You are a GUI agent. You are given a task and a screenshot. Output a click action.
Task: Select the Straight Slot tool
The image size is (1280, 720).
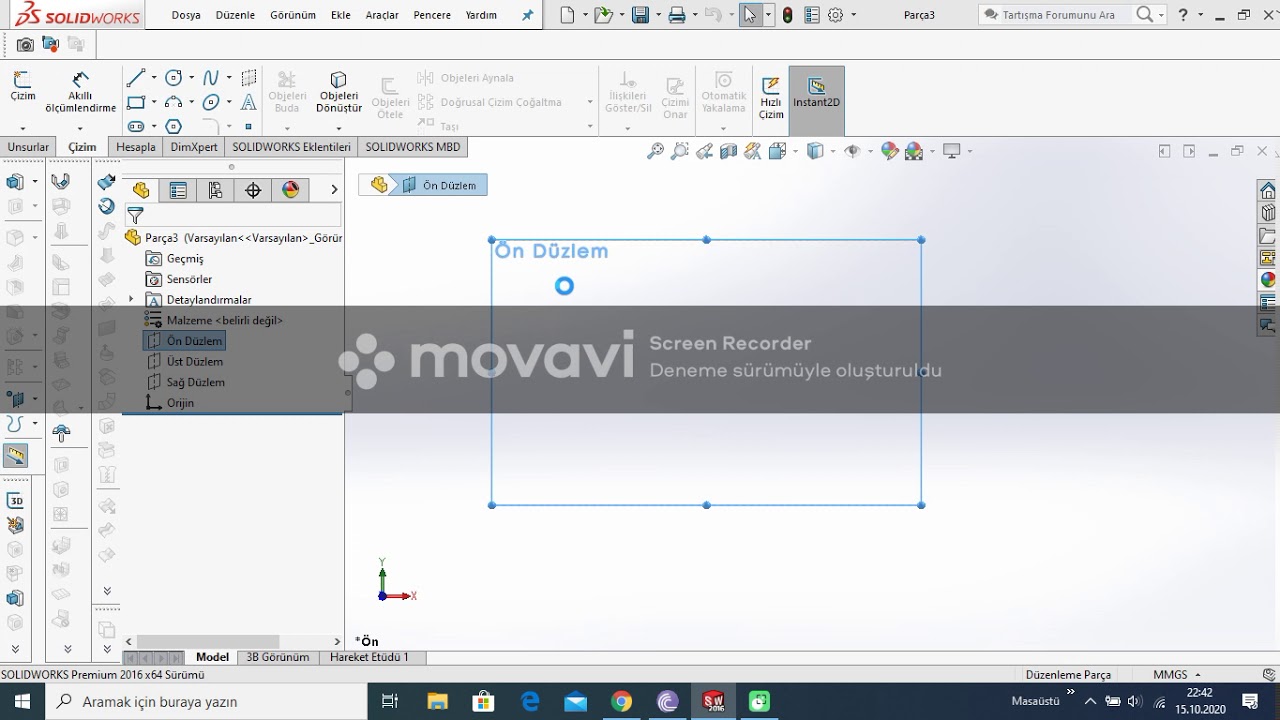[x=135, y=126]
